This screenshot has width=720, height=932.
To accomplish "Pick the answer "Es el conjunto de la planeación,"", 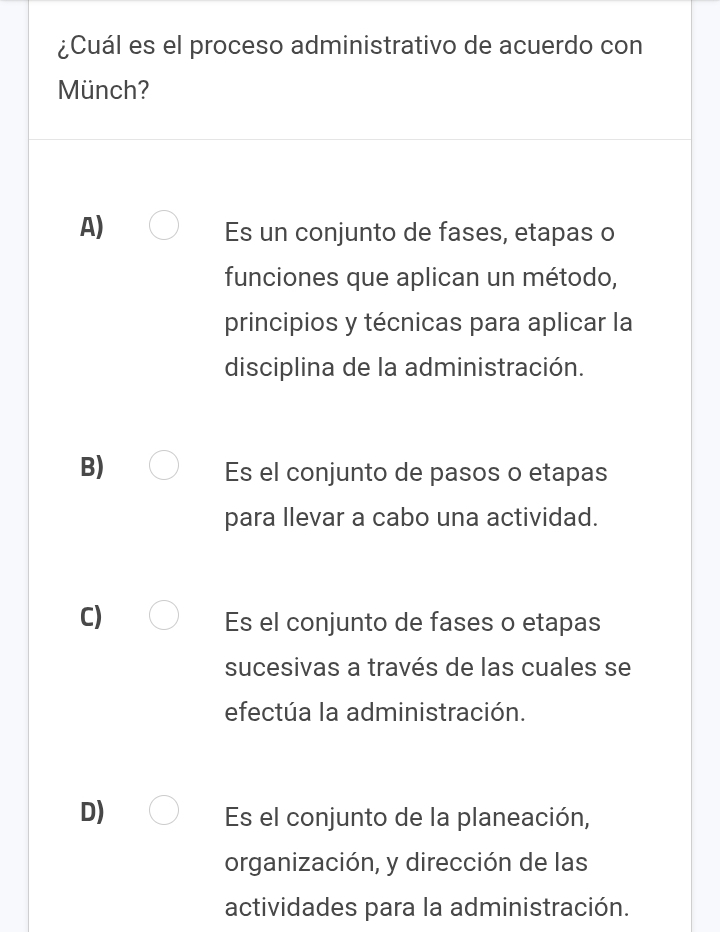I will (x=407, y=817).
